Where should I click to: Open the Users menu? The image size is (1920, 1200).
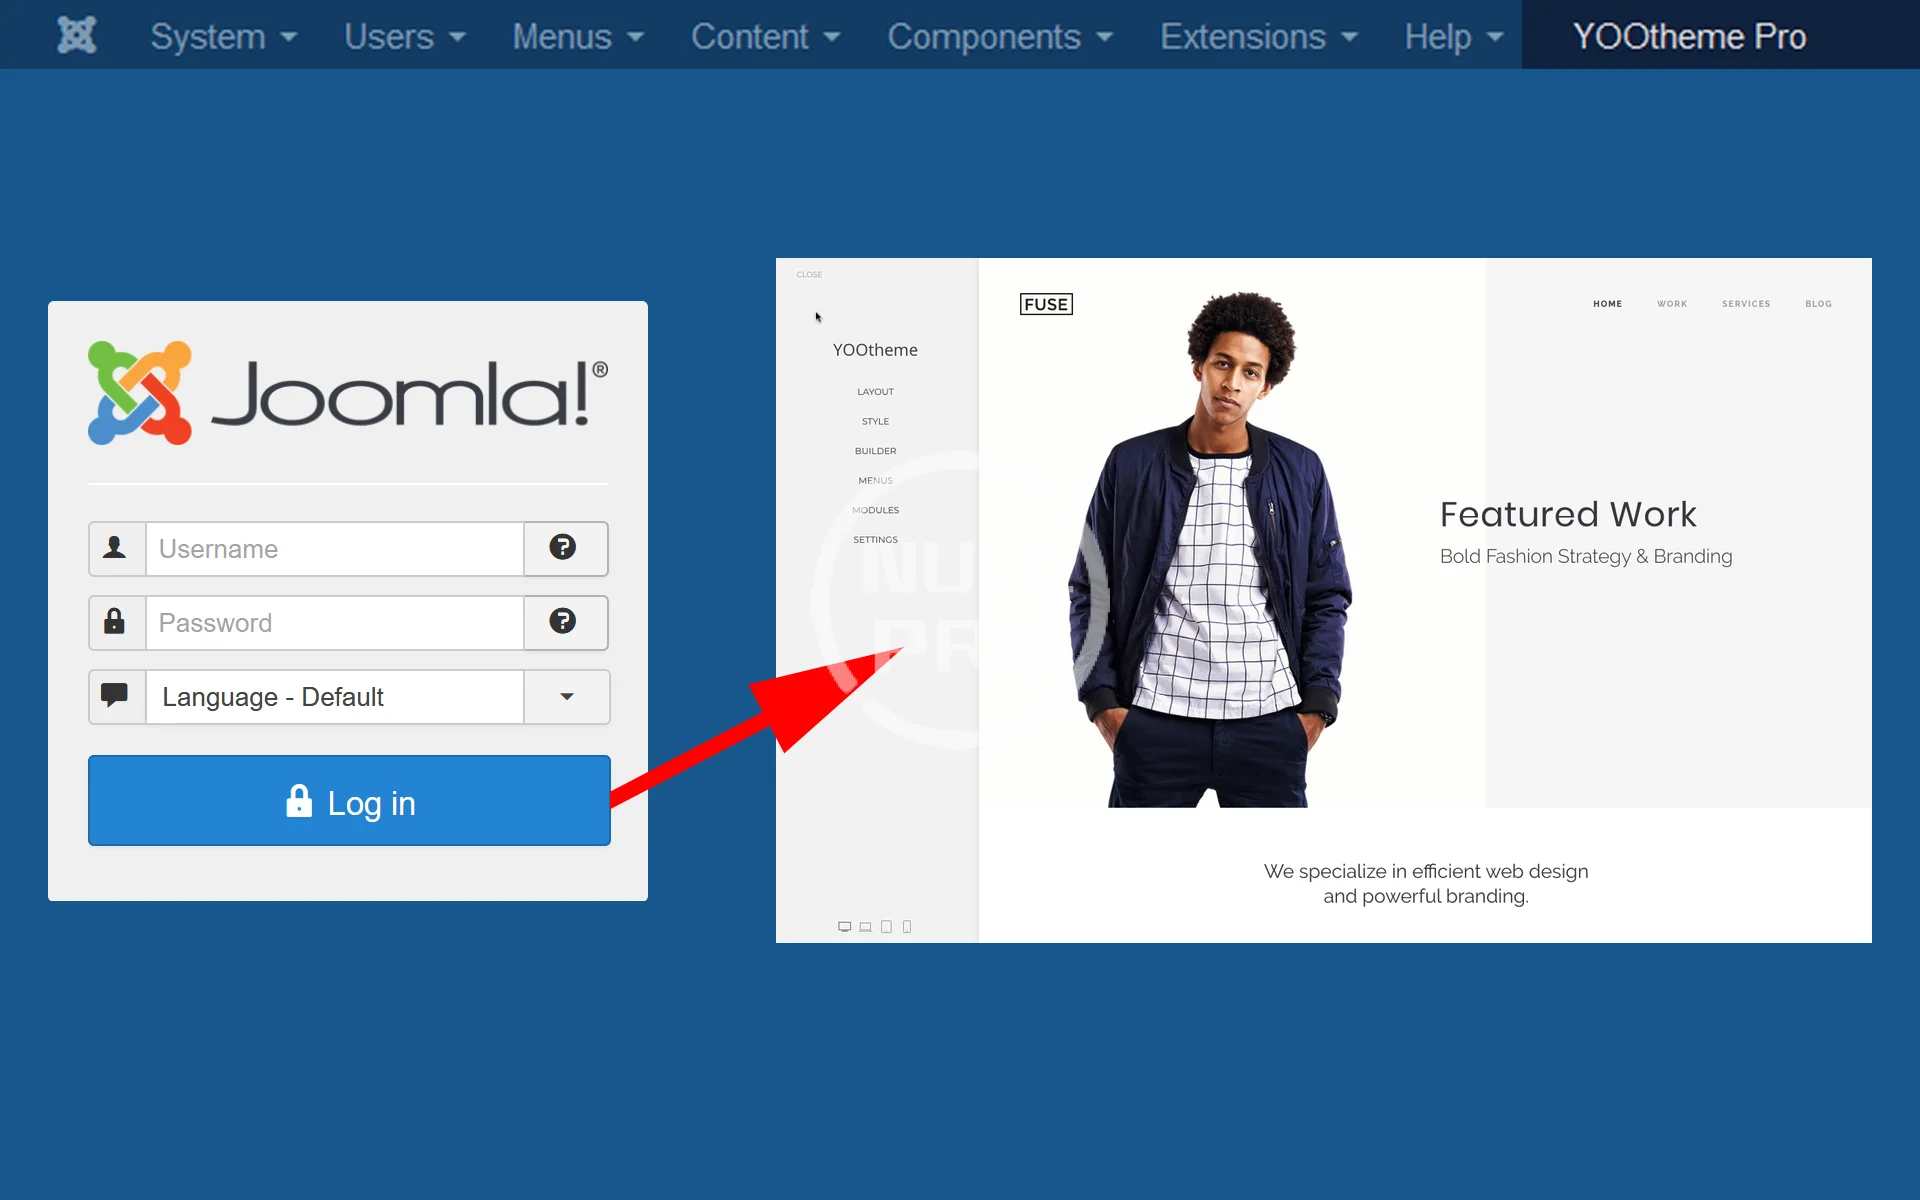click(405, 36)
